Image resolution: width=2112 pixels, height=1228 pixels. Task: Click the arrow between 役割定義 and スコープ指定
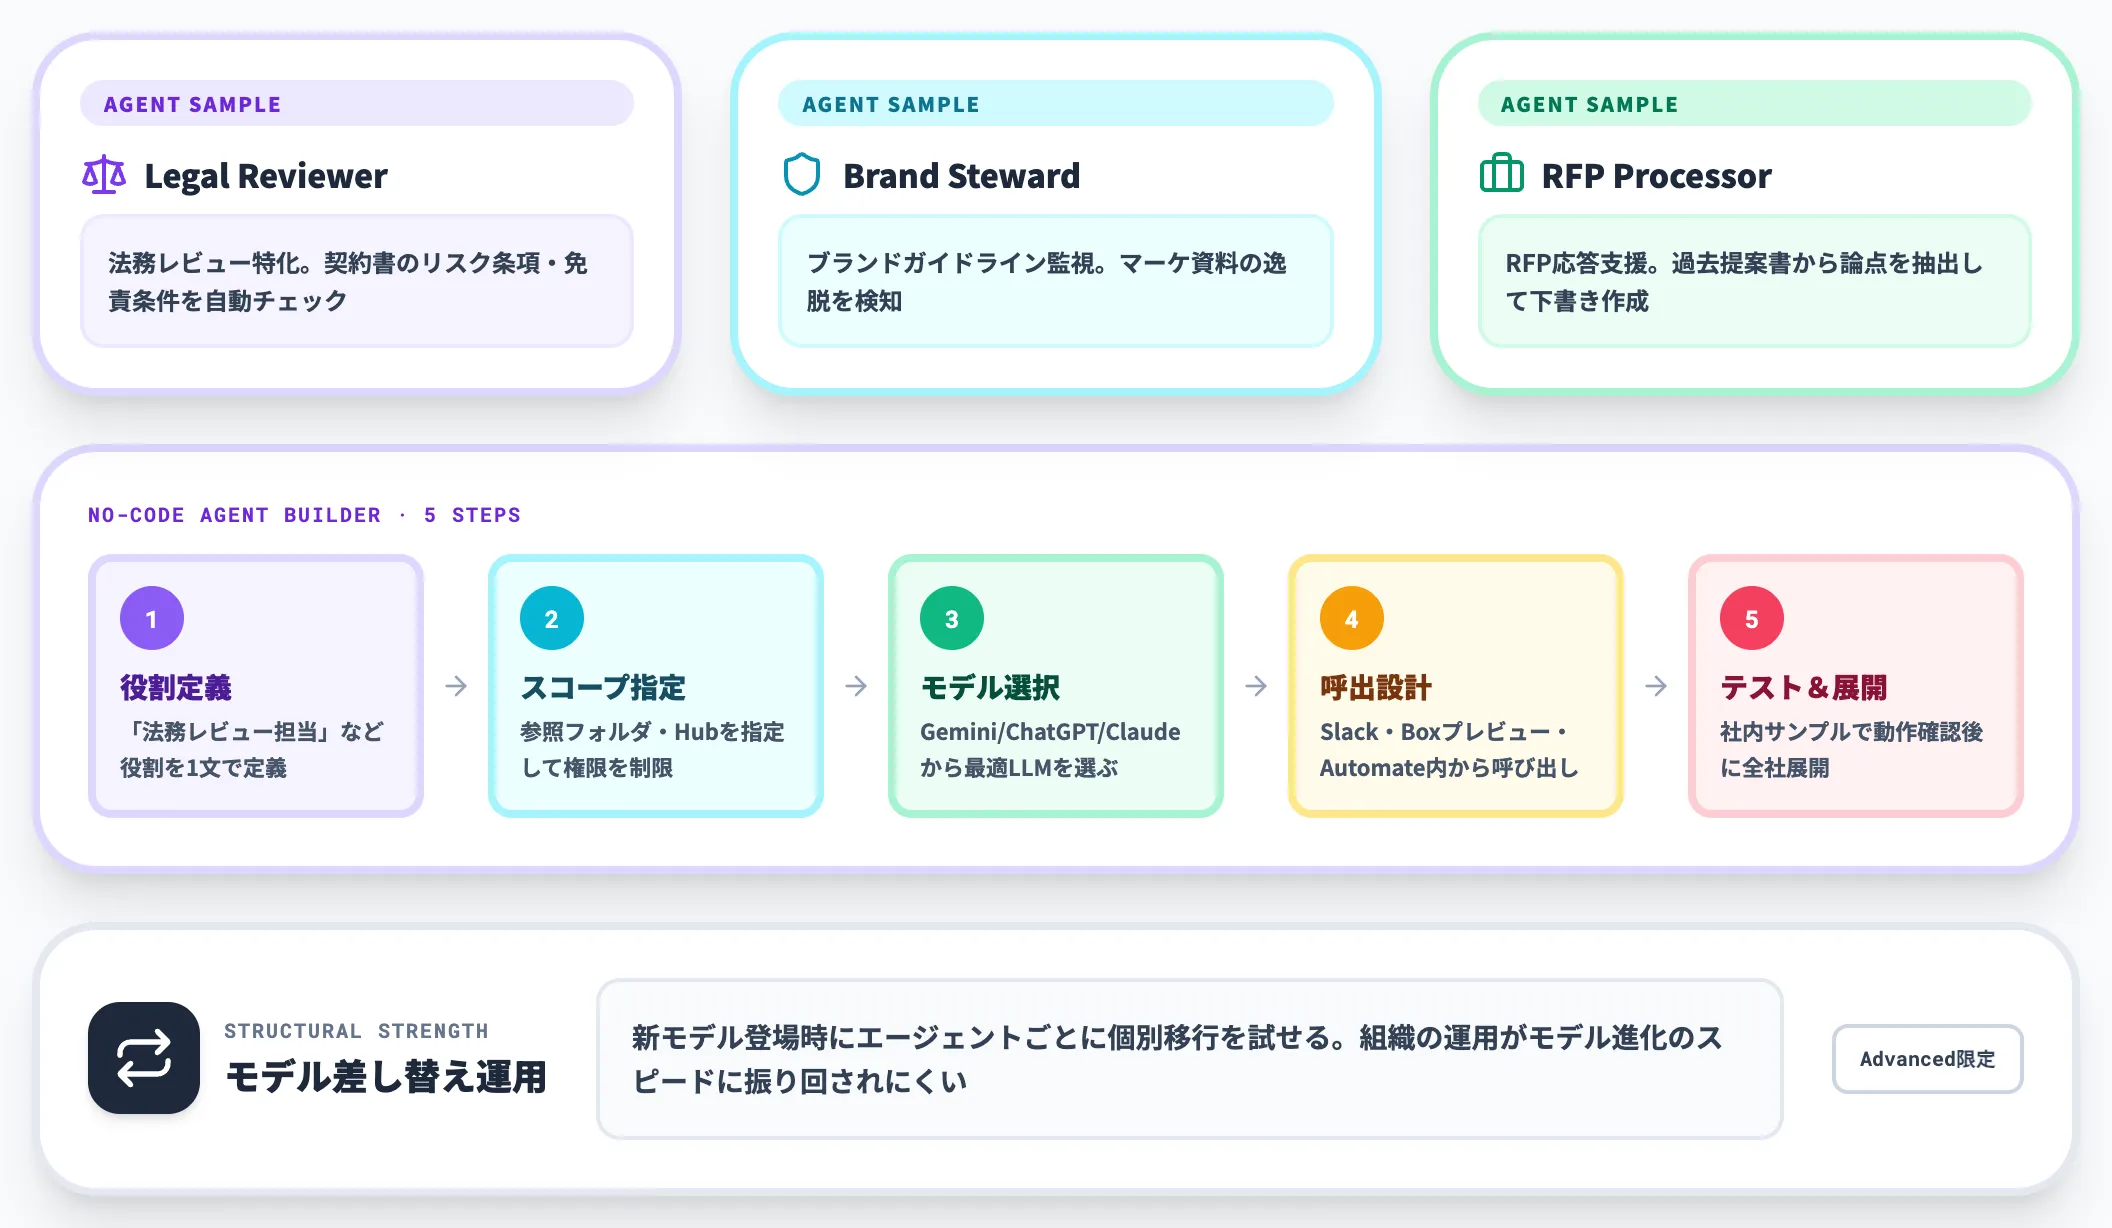(x=456, y=686)
